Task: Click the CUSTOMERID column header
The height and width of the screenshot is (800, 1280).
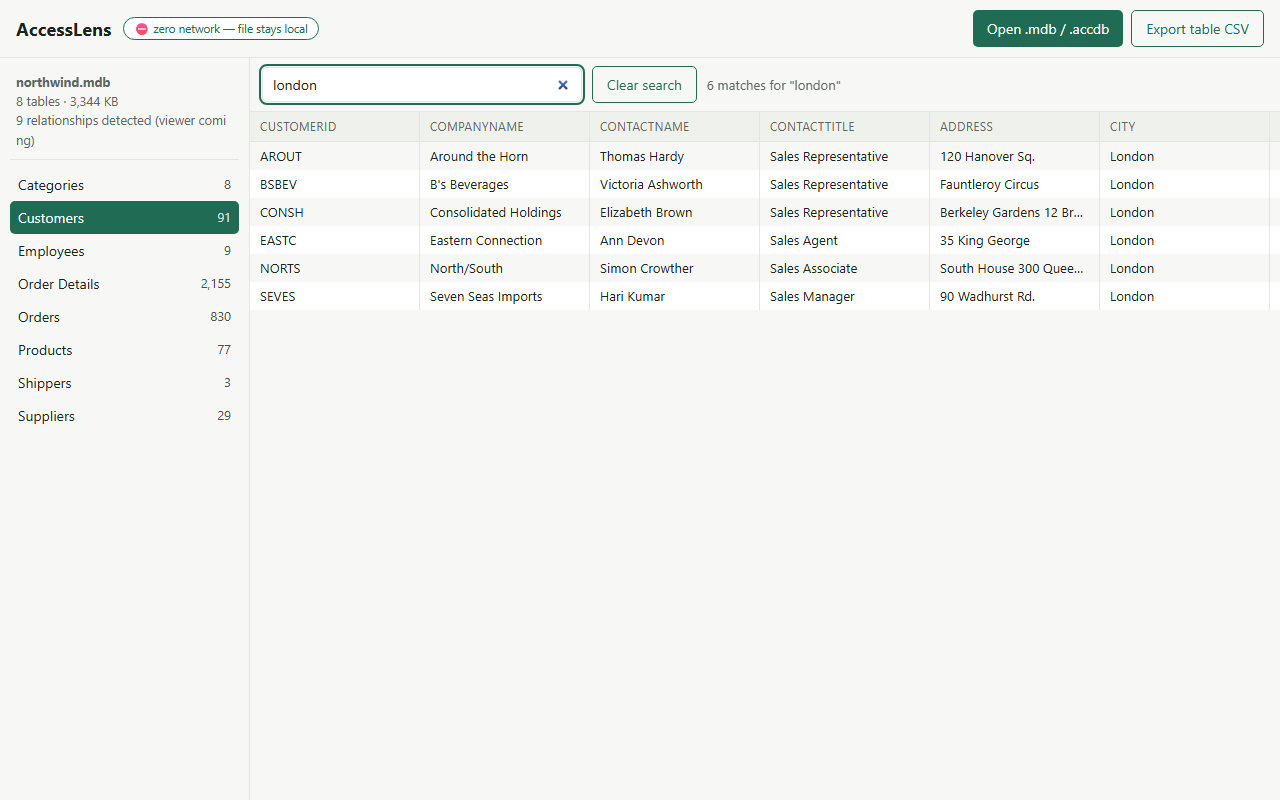Action: point(335,127)
